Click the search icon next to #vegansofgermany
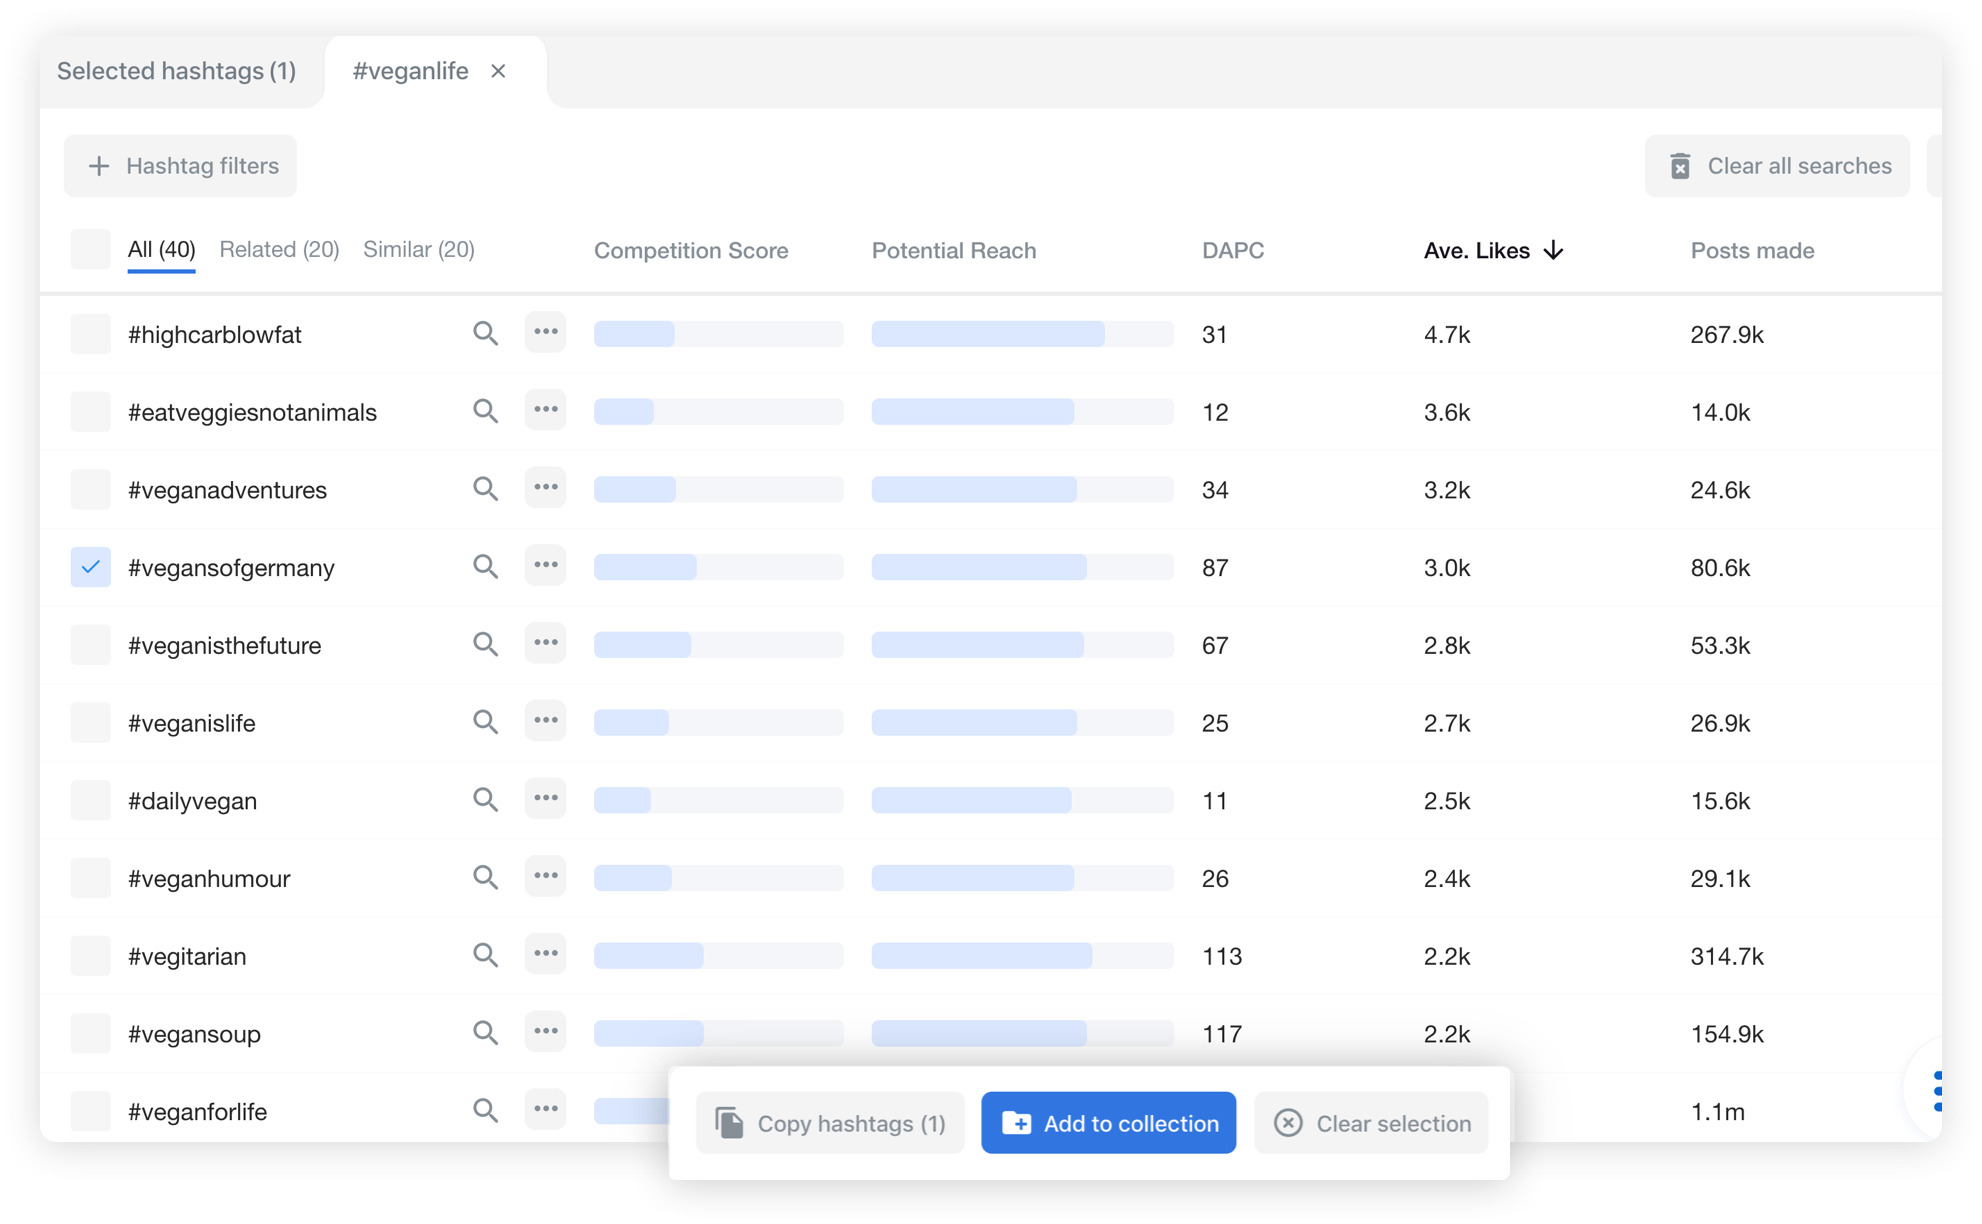The width and height of the screenshot is (1982, 1224). [485, 567]
